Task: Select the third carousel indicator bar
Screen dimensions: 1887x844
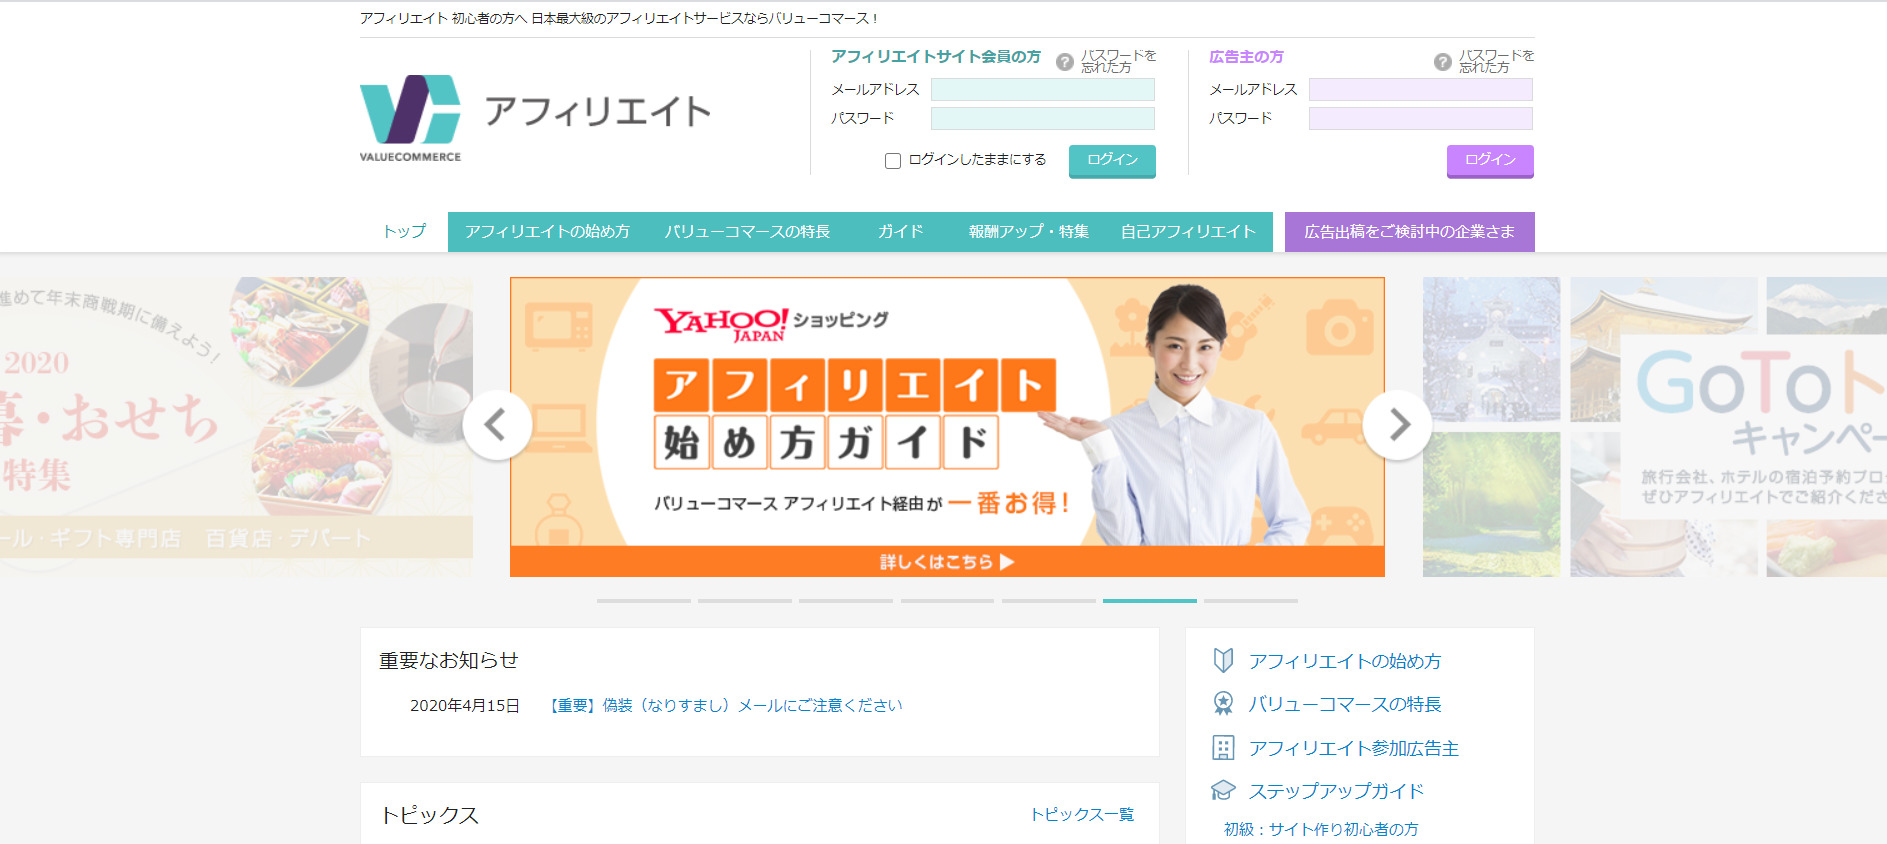Action: pos(846,601)
